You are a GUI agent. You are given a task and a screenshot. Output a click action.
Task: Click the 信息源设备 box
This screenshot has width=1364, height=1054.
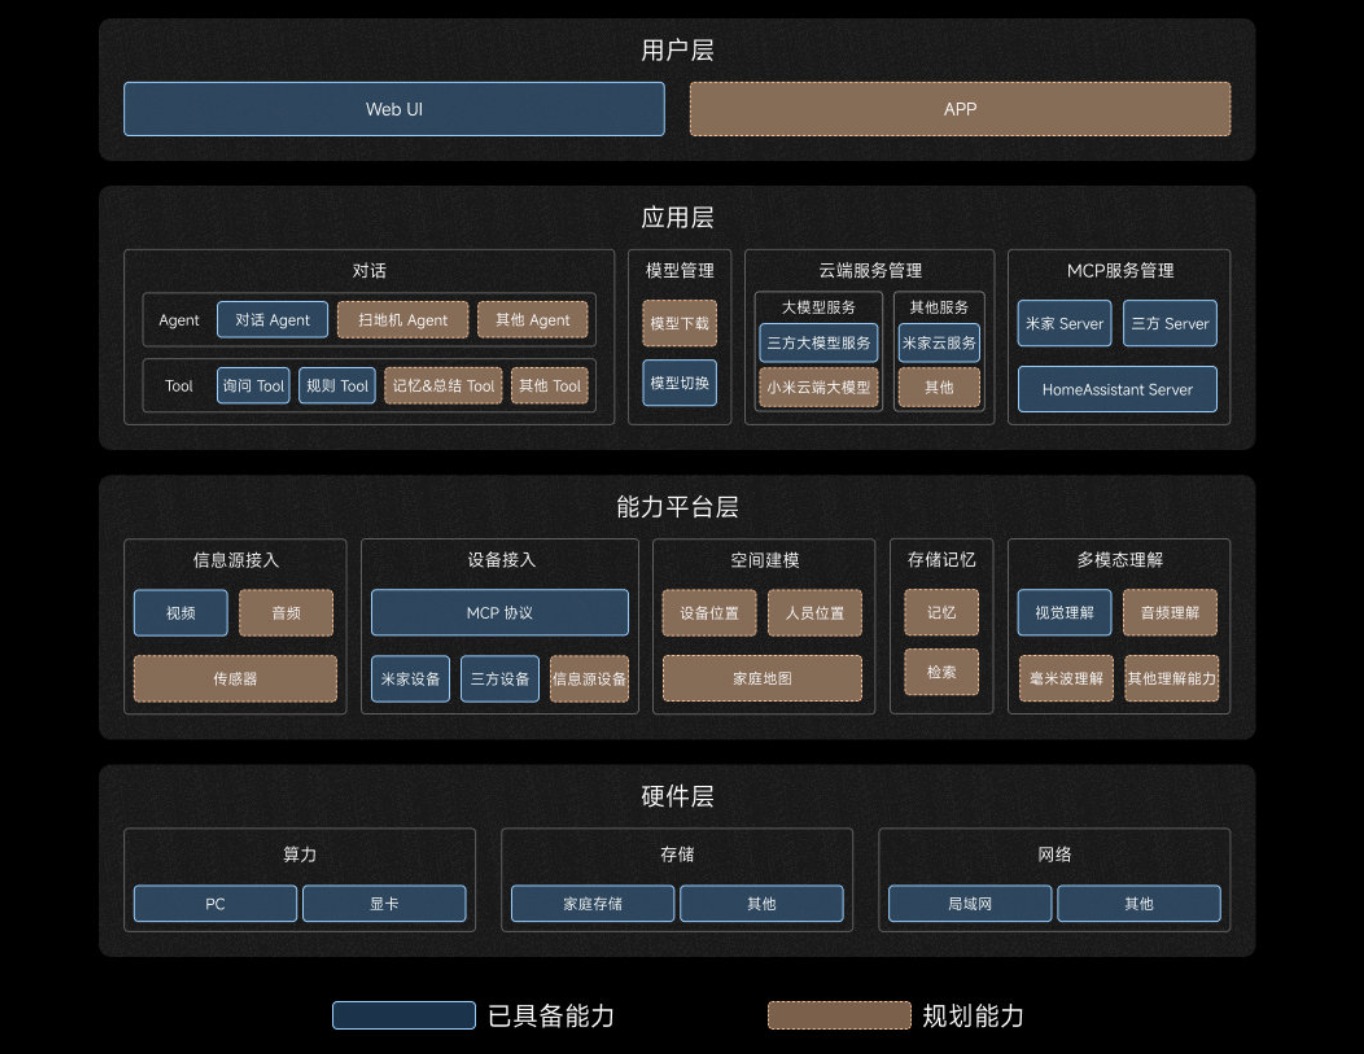589,679
